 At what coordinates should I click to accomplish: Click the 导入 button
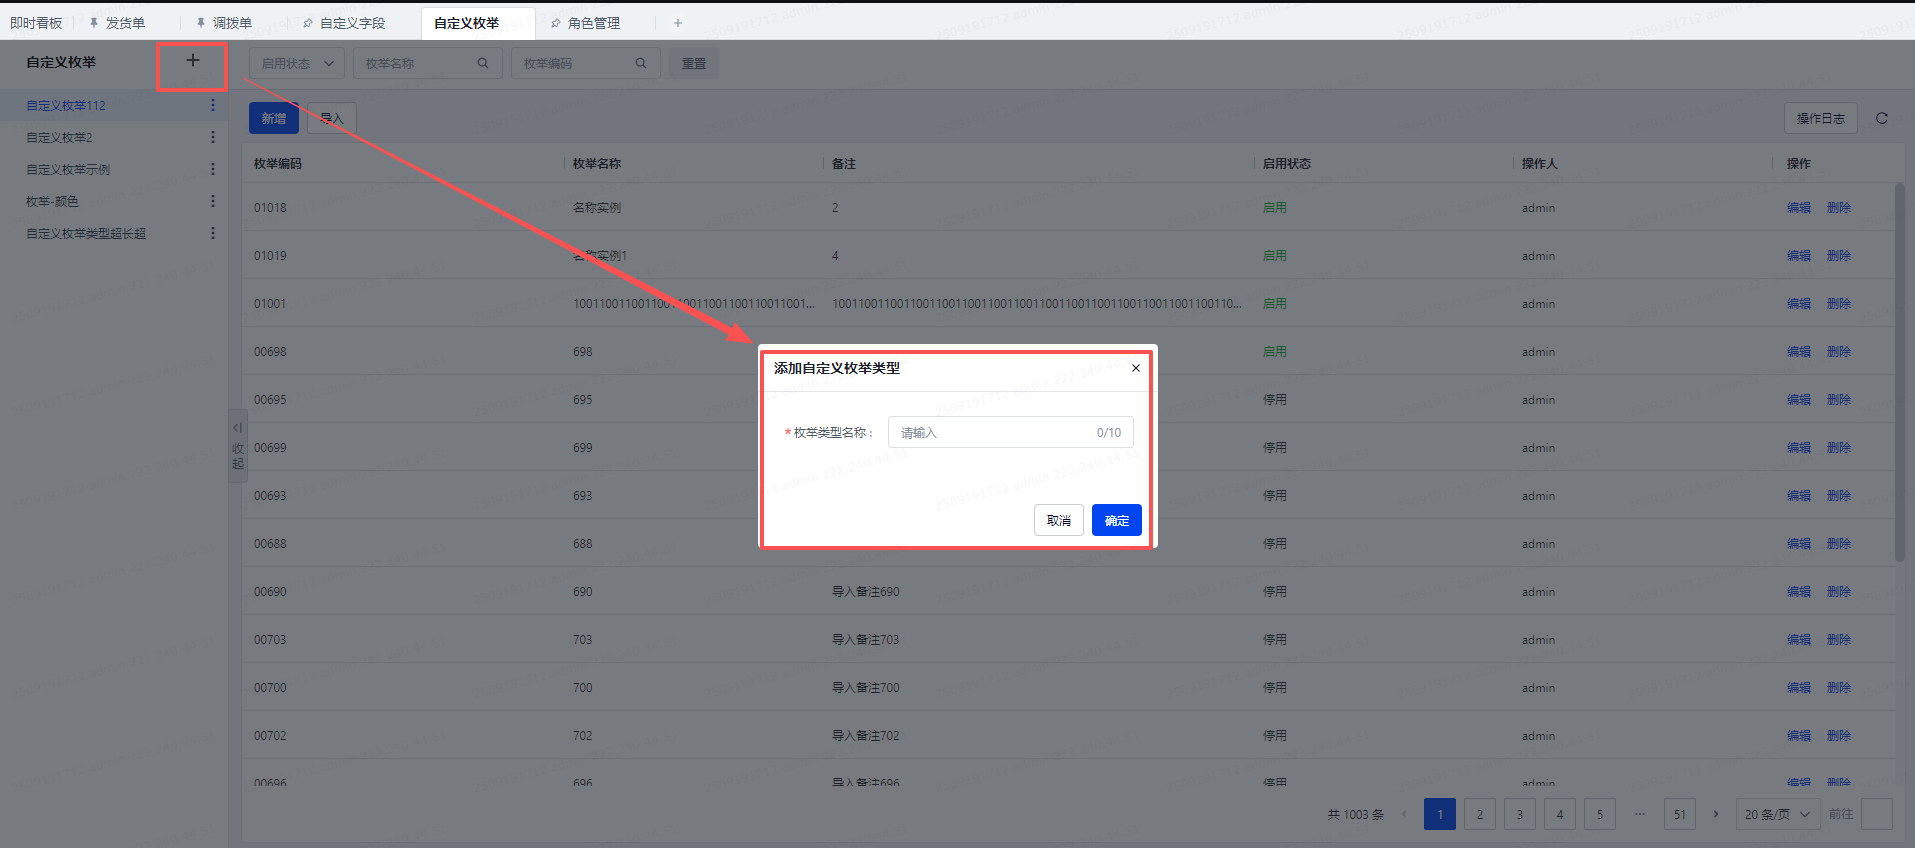click(332, 118)
